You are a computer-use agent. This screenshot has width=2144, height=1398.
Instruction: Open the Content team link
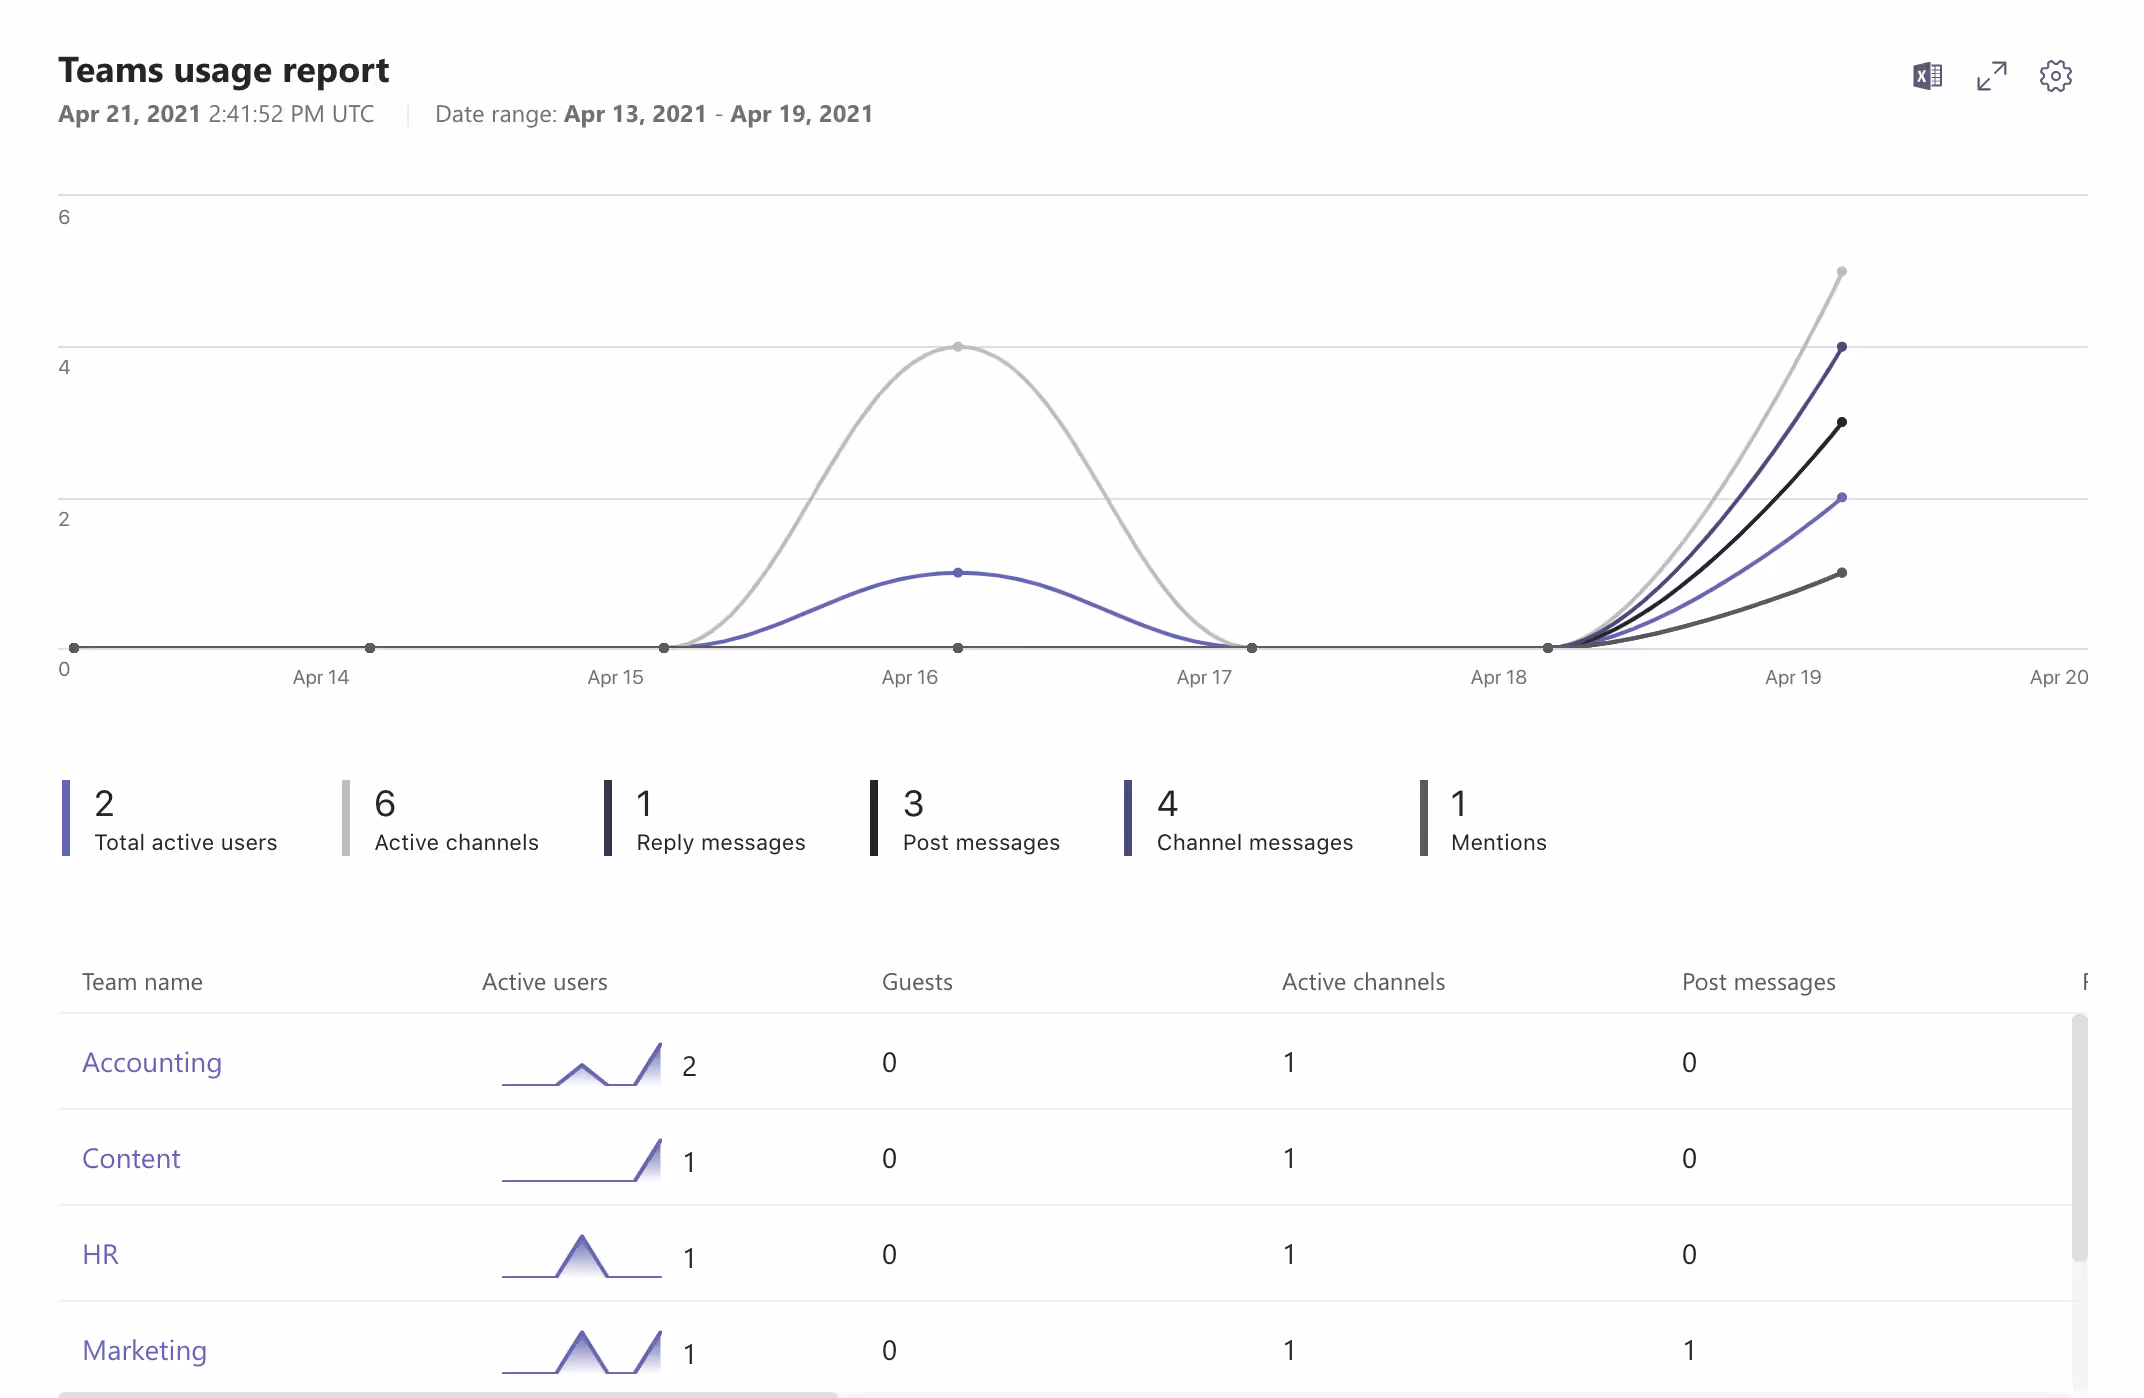pos(131,1158)
